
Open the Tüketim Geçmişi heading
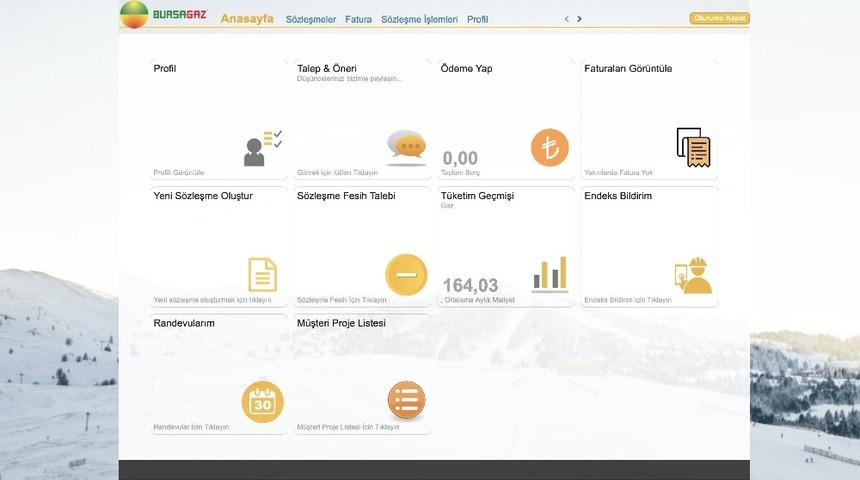click(x=477, y=196)
